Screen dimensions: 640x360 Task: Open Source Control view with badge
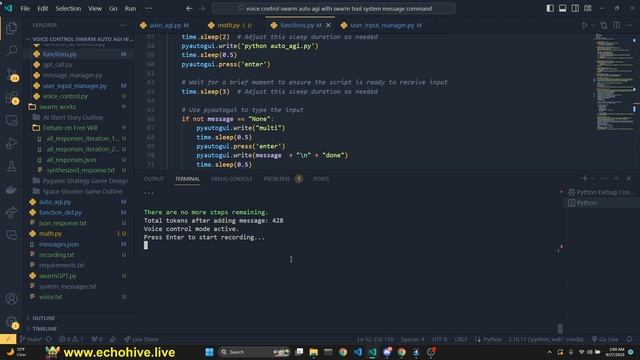tap(11, 74)
